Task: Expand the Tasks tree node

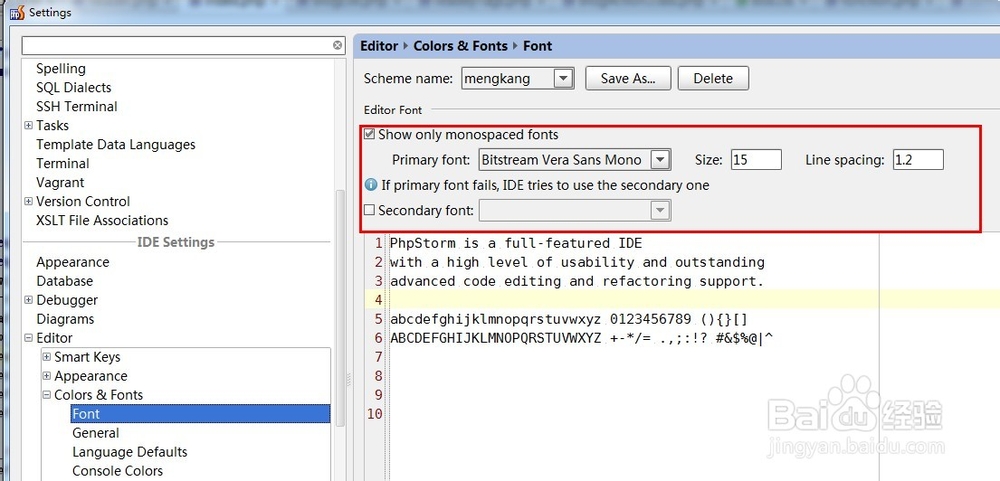Action: click(x=28, y=126)
